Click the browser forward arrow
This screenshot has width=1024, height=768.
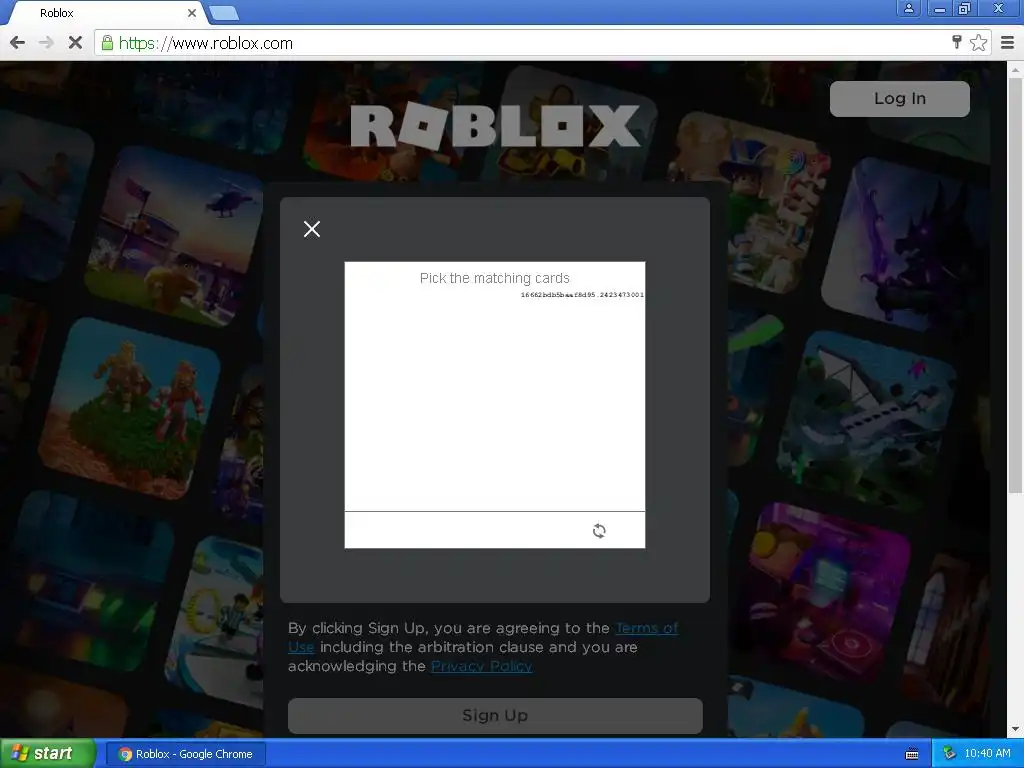(x=46, y=43)
